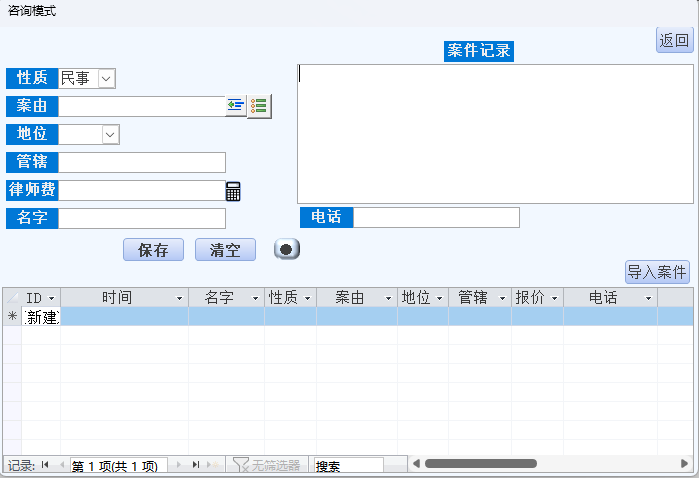699x478 pixels.
Task: Click the indent icon beside 案由 field
Action: click(236, 106)
